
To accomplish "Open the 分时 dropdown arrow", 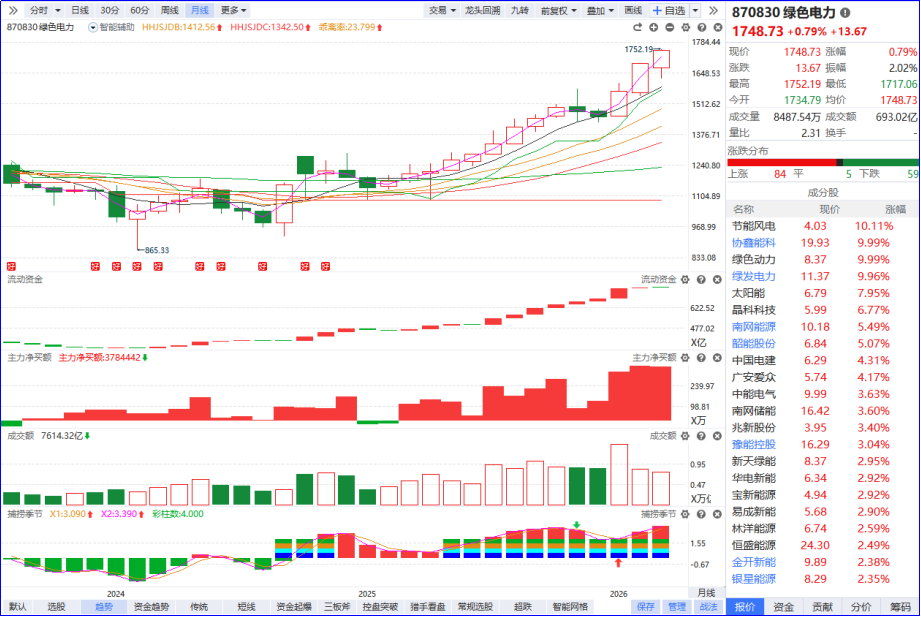I will point(58,11).
